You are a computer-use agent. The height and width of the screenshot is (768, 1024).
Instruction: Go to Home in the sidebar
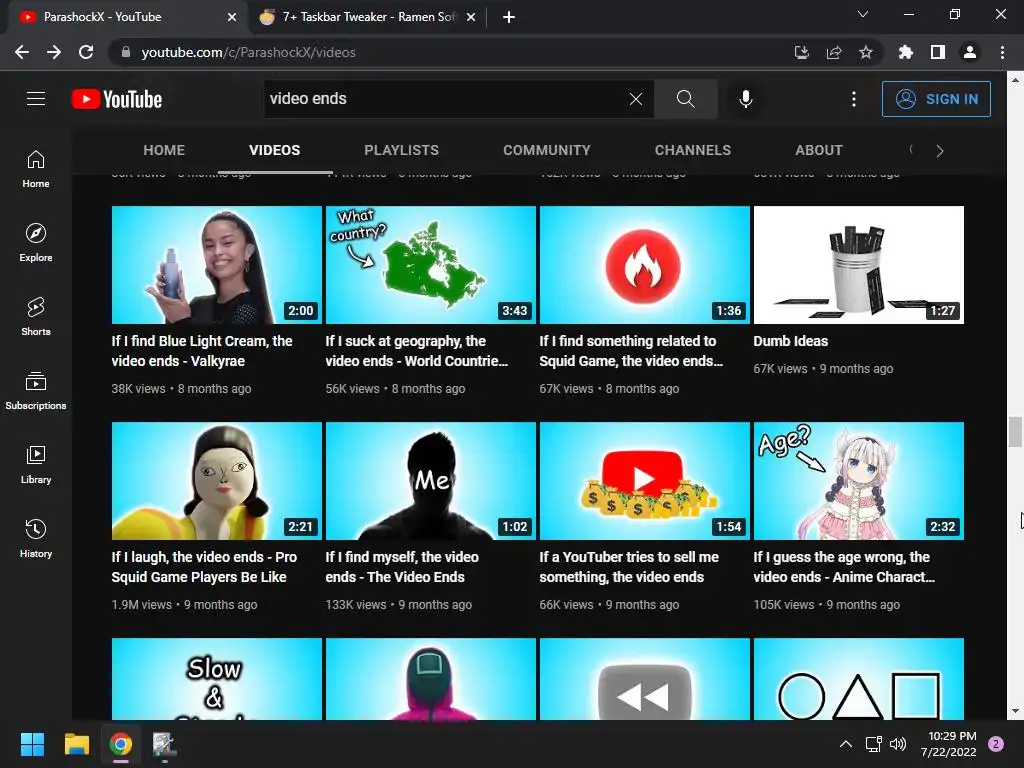click(x=36, y=168)
